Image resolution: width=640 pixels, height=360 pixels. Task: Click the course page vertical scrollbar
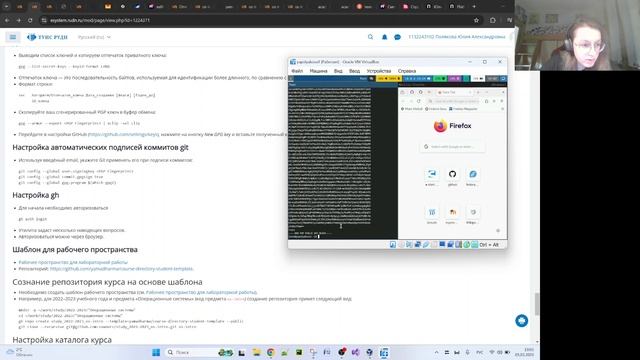point(537,304)
